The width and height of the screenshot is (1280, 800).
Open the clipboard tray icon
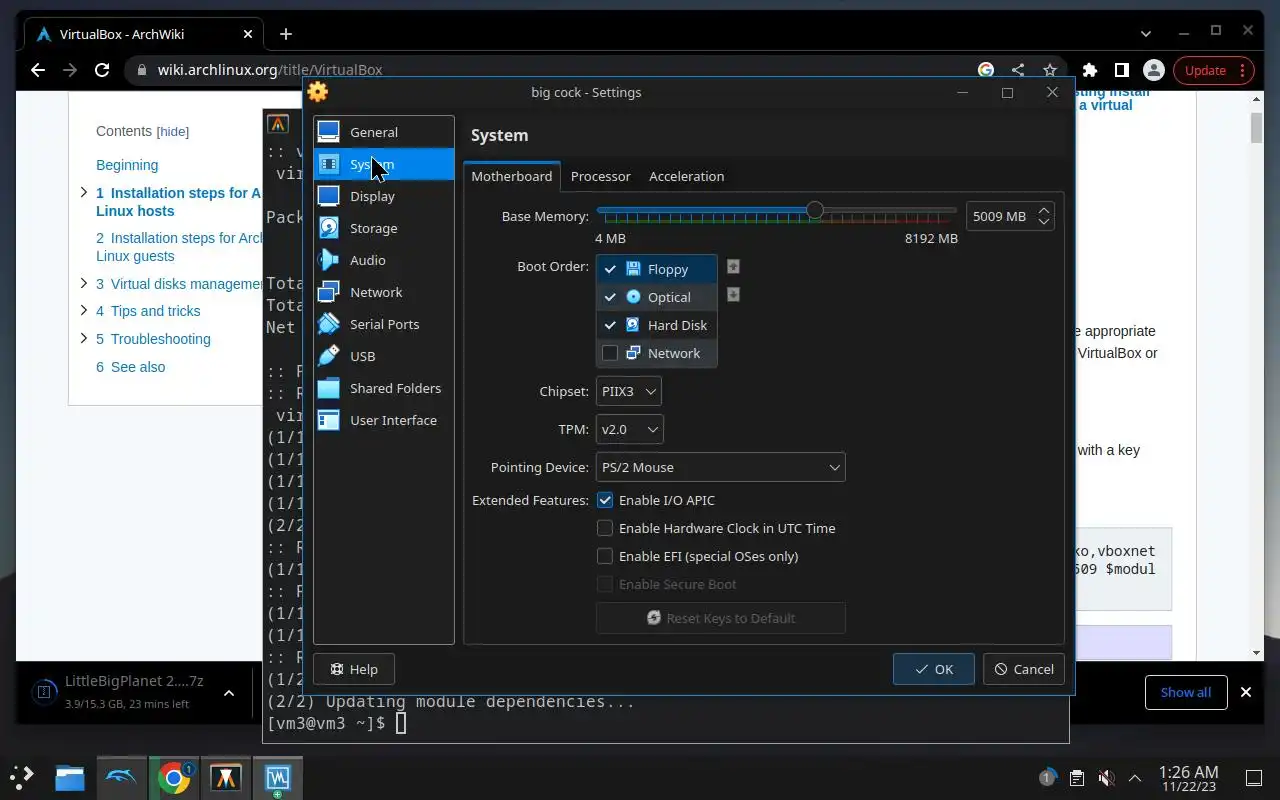(x=1076, y=777)
